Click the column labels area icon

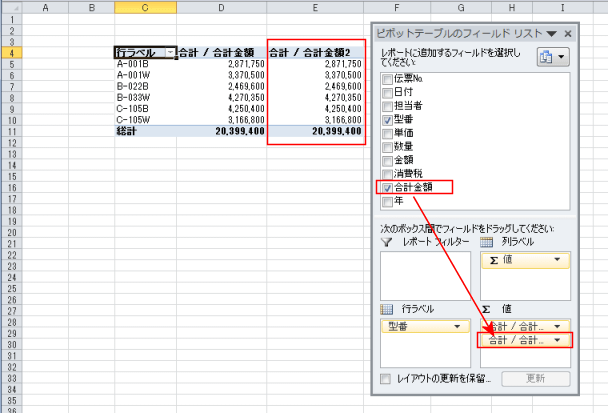[x=486, y=242]
